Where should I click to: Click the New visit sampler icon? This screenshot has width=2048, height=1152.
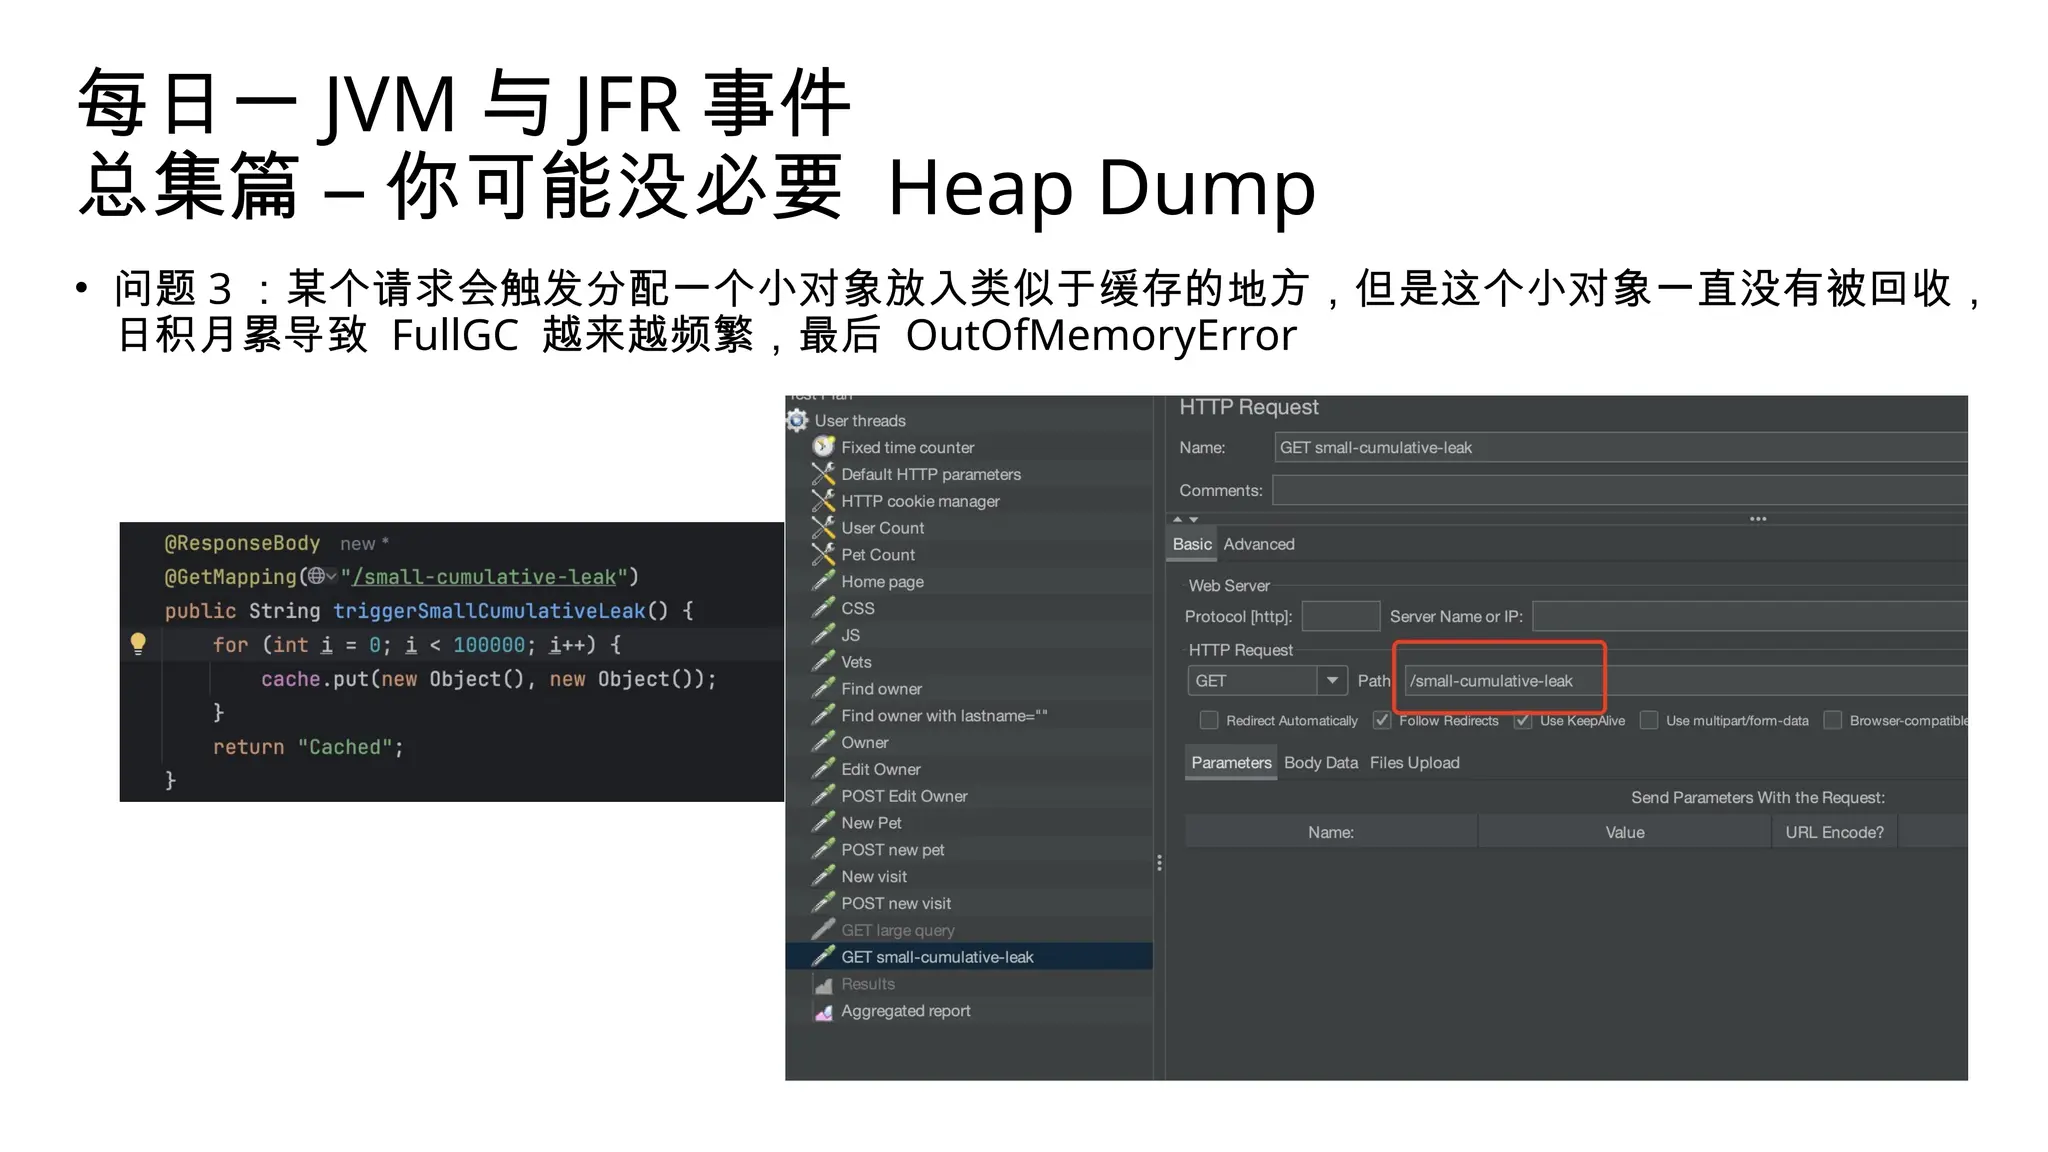point(823,876)
